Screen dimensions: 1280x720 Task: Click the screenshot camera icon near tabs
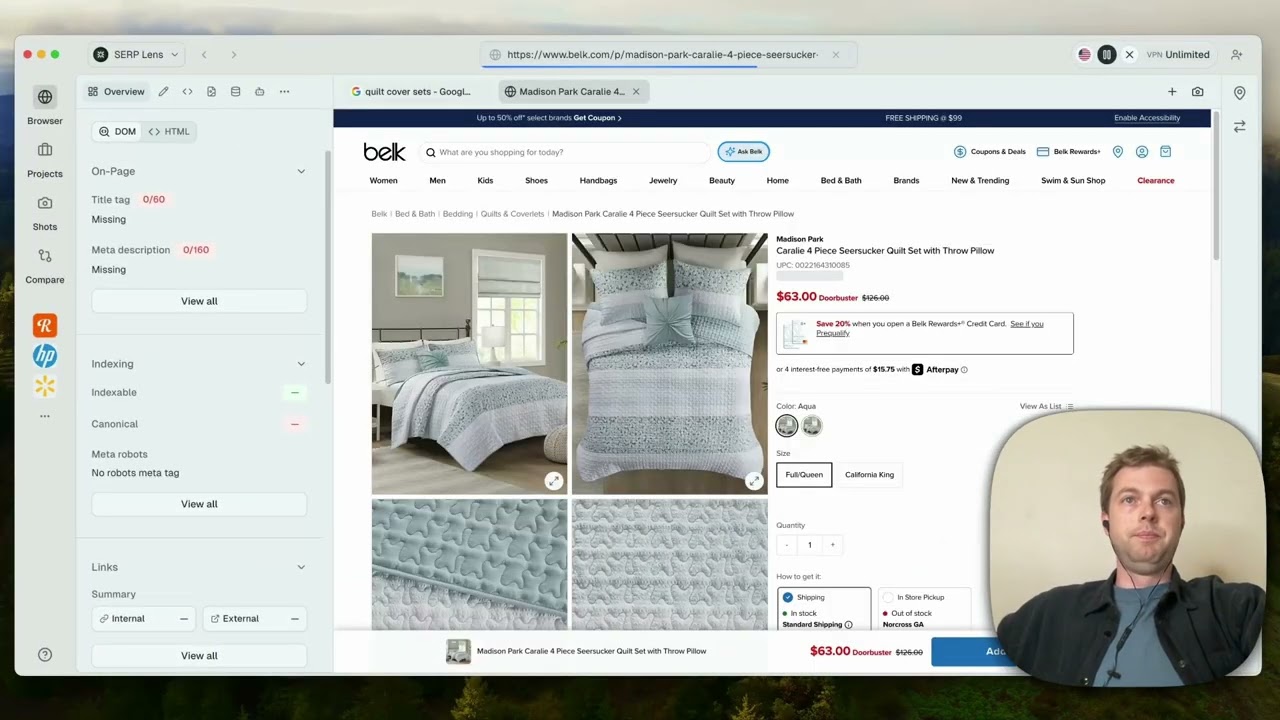point(1197,92)
